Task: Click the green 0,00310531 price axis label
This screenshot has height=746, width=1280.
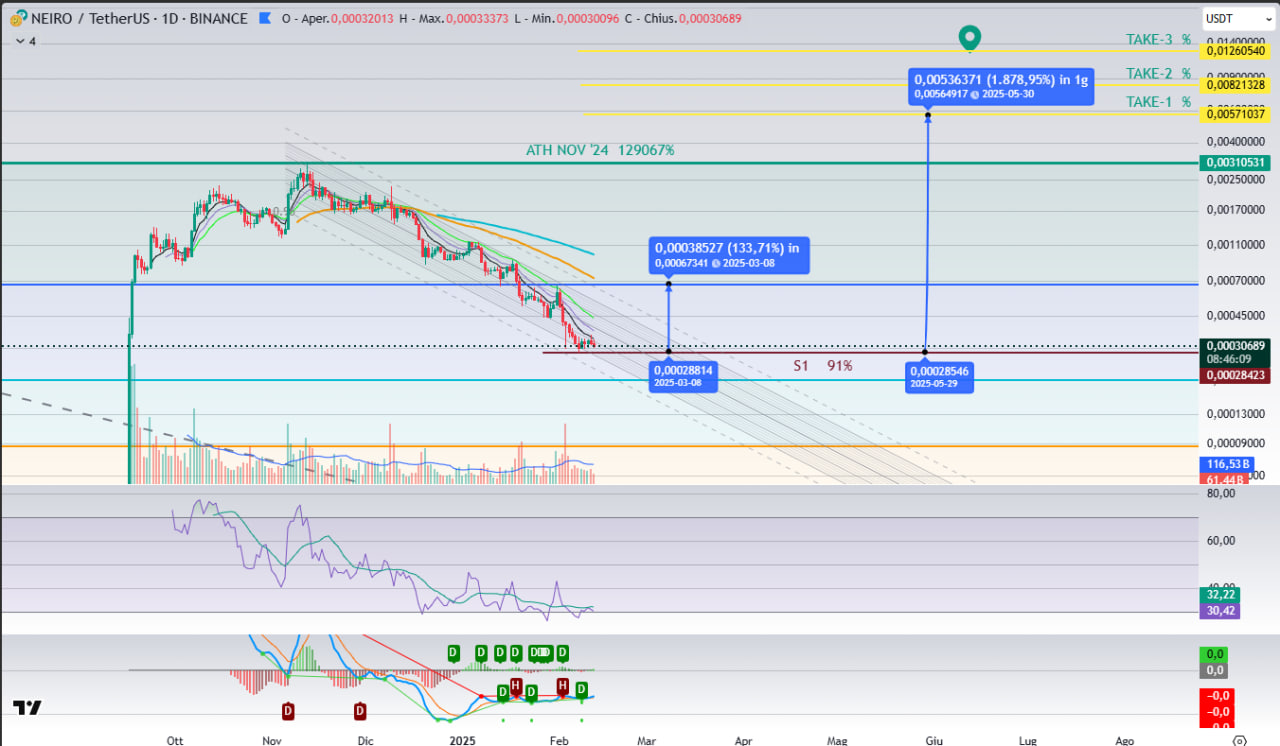Action: click(1235, 163)
